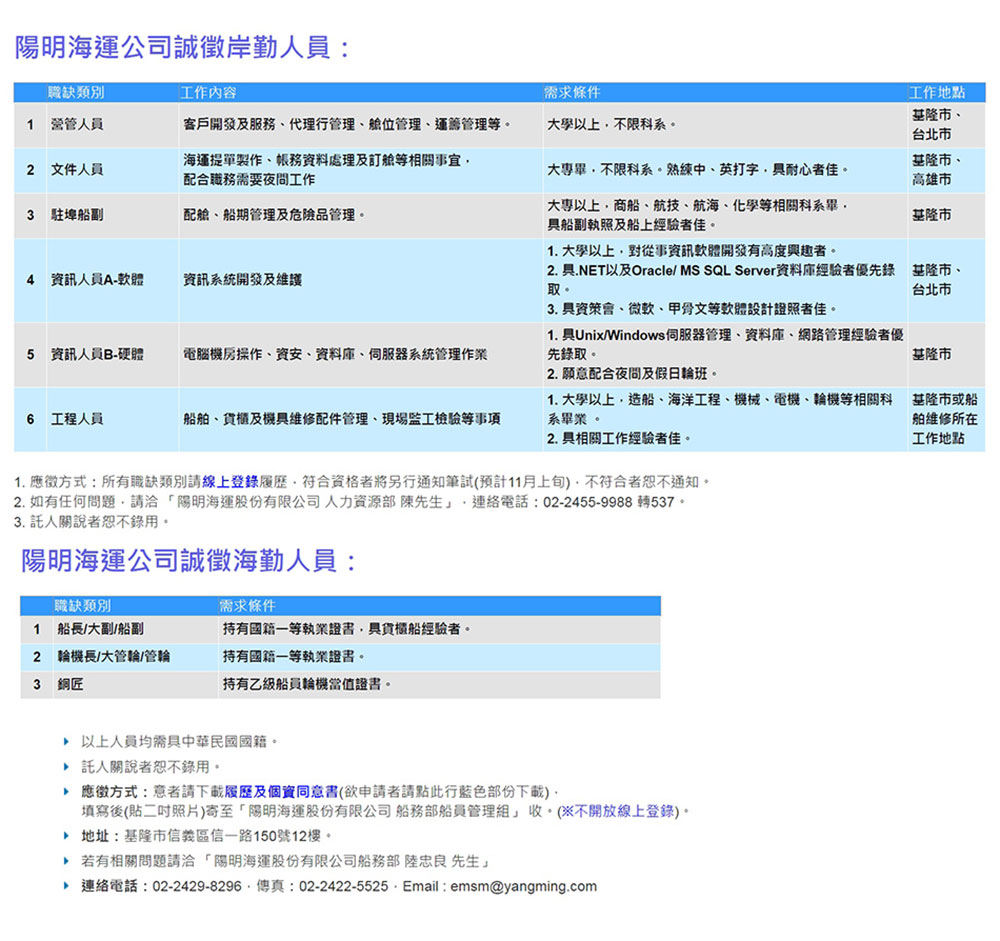Select the 銅匠 sea staff cell
1000x941 pixels.
tap(135, 685)
